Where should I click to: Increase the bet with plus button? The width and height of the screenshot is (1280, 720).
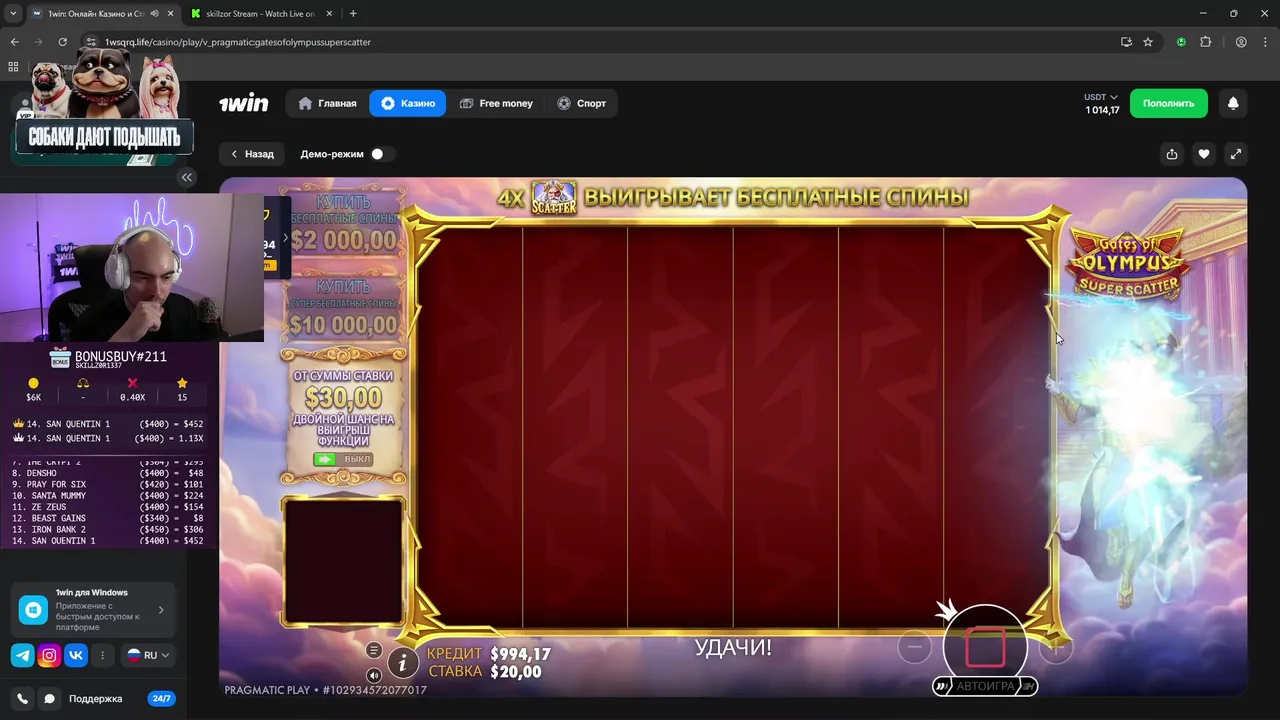point(1056,647)
